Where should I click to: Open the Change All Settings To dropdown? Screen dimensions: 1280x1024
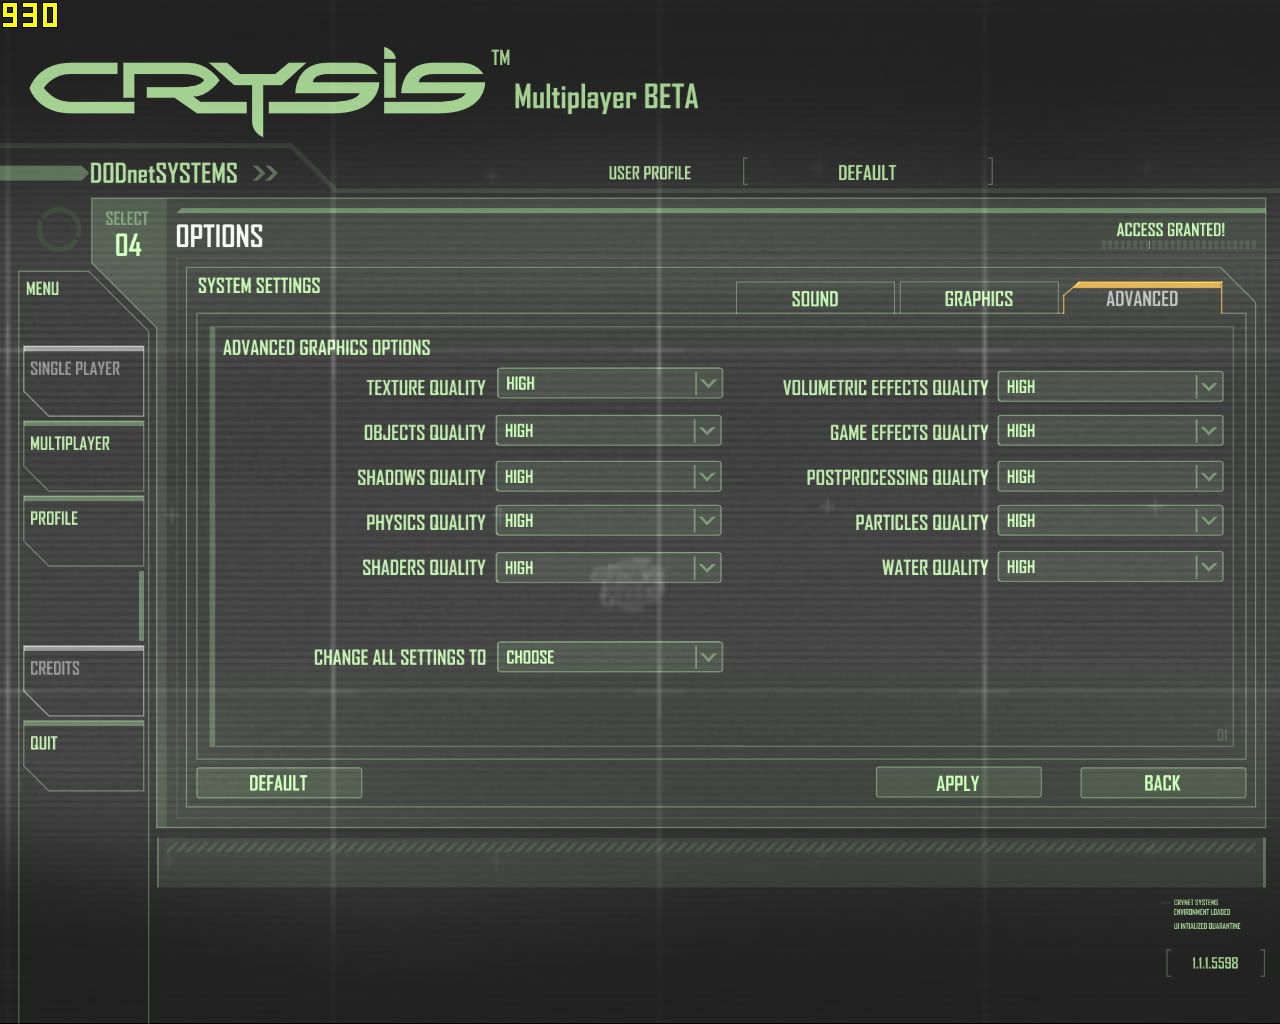[609, 657]
